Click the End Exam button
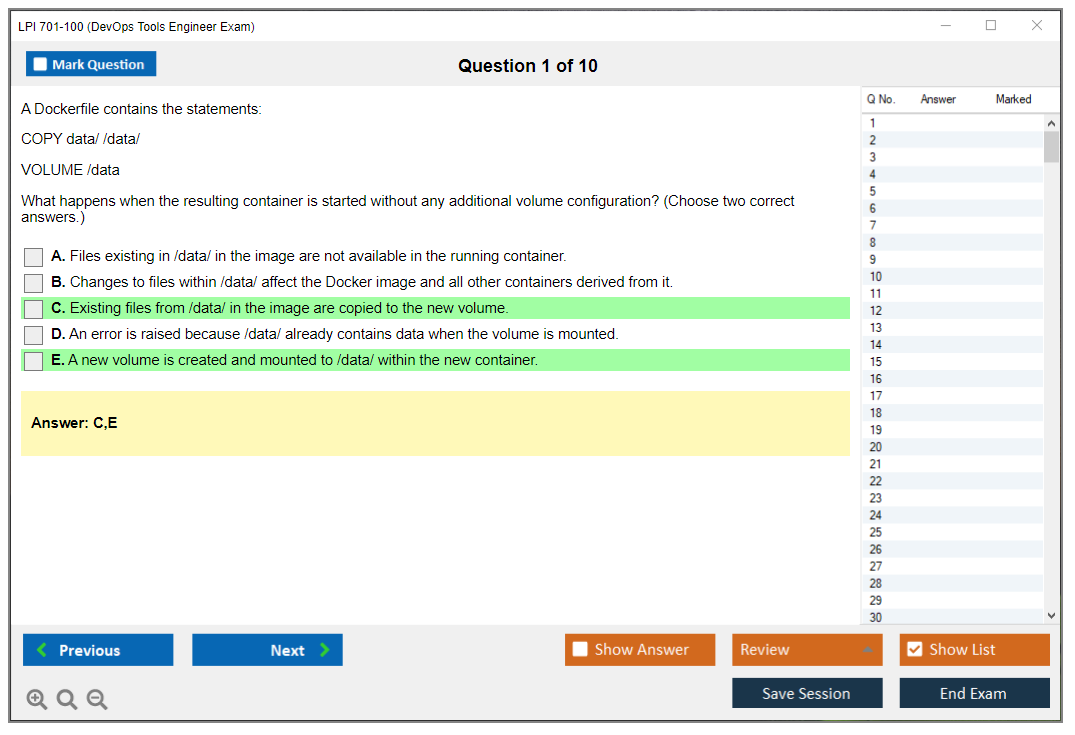The width and height of the screenshot is (1075, 735). point(974,693)
